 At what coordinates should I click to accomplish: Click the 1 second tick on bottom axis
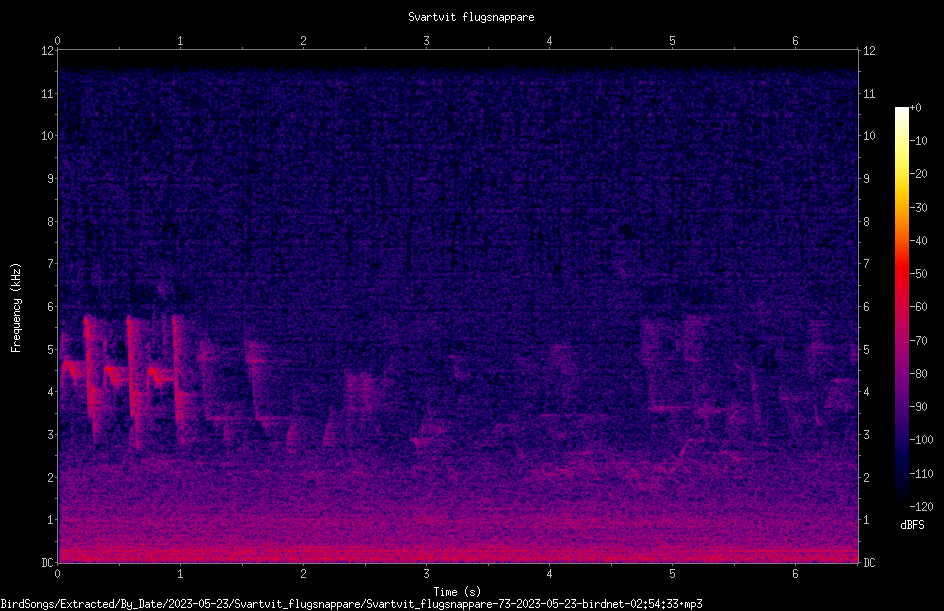180,574
